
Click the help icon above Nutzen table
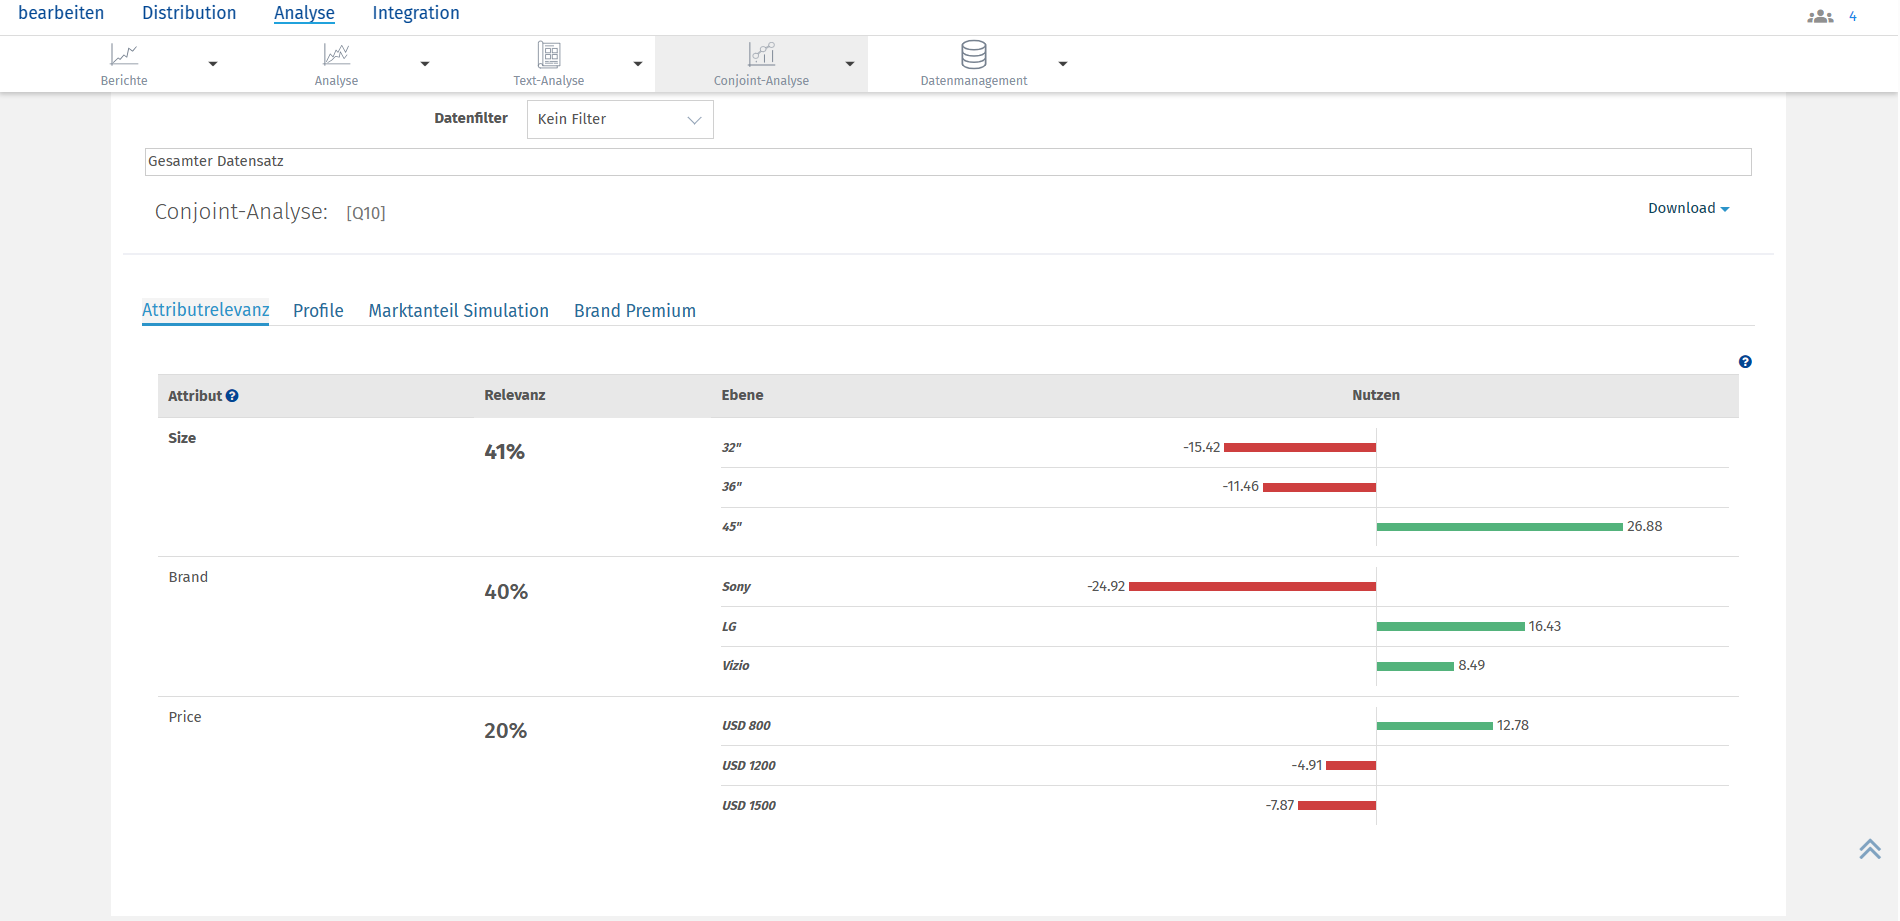(x=1745, y=362)
